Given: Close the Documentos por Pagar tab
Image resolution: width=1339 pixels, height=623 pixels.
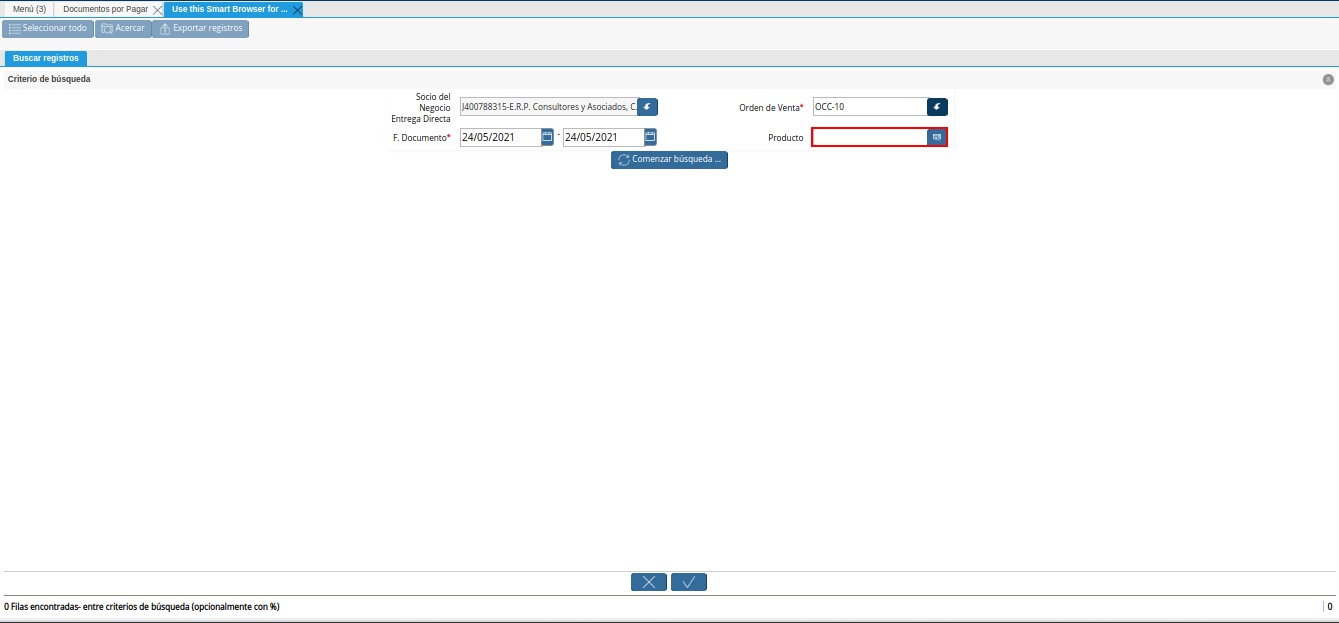Looking at the screenshot, I should click(x=158, y=9).
